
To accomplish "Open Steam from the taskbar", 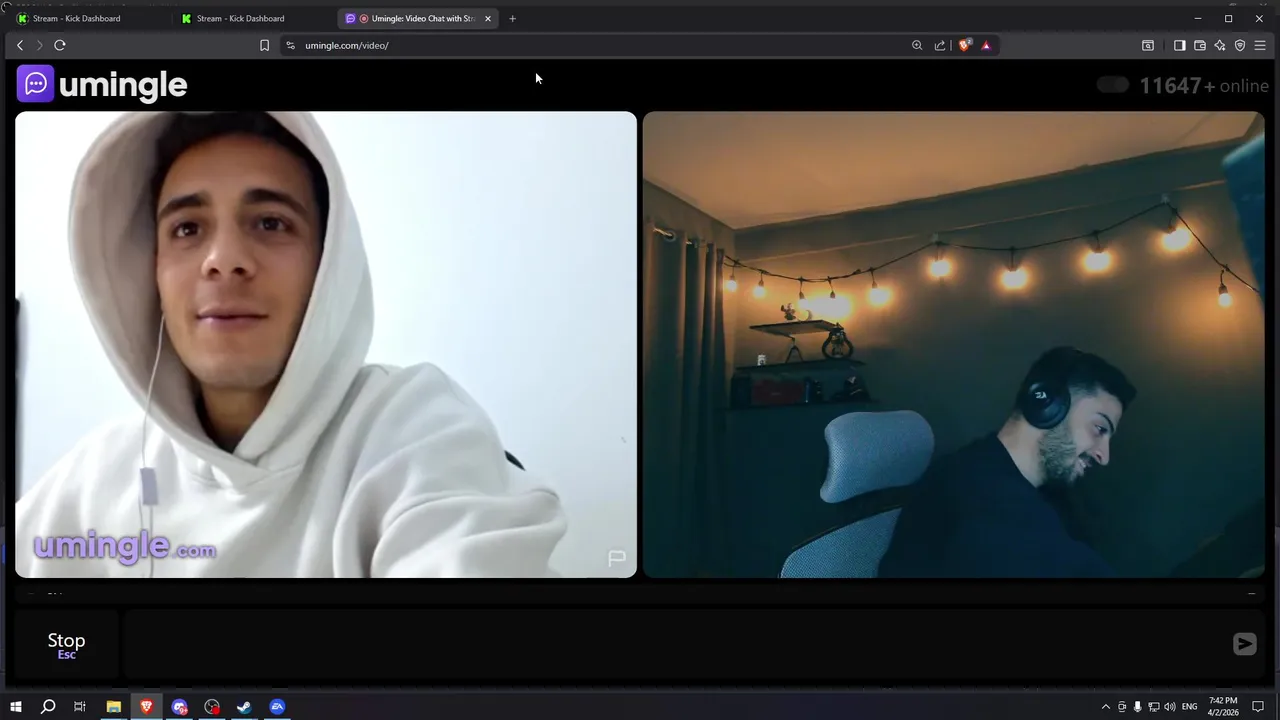I will pyautogui.click(x=244, y=707).
